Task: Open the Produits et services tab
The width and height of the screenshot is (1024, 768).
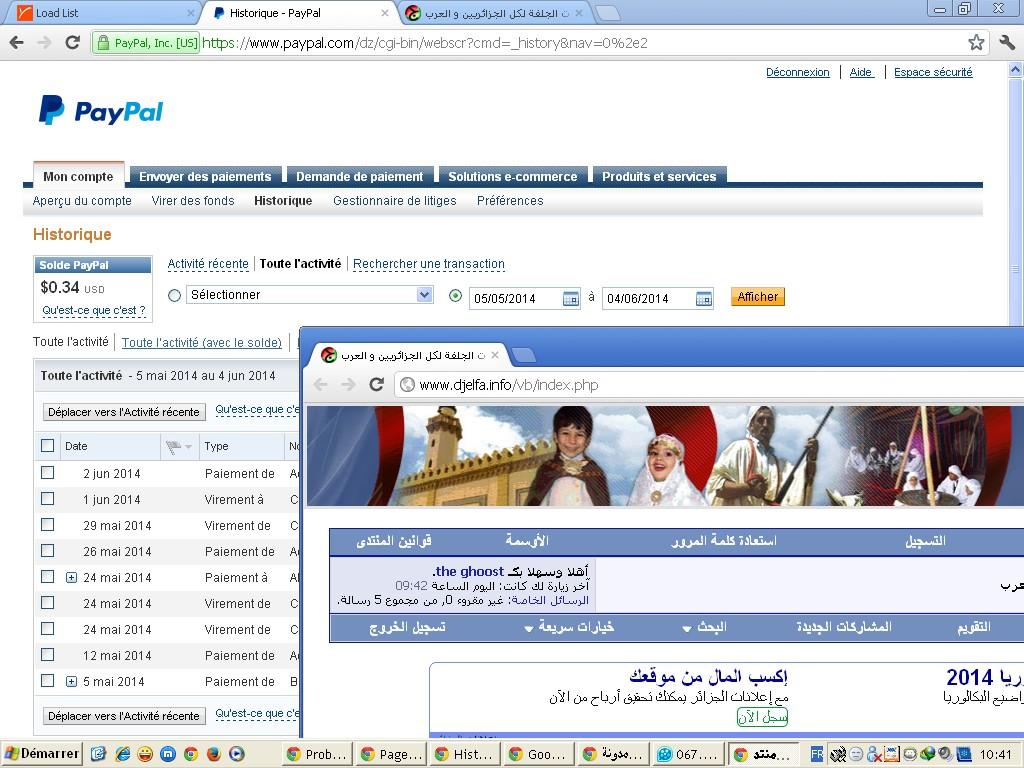Action: [659, 176]
